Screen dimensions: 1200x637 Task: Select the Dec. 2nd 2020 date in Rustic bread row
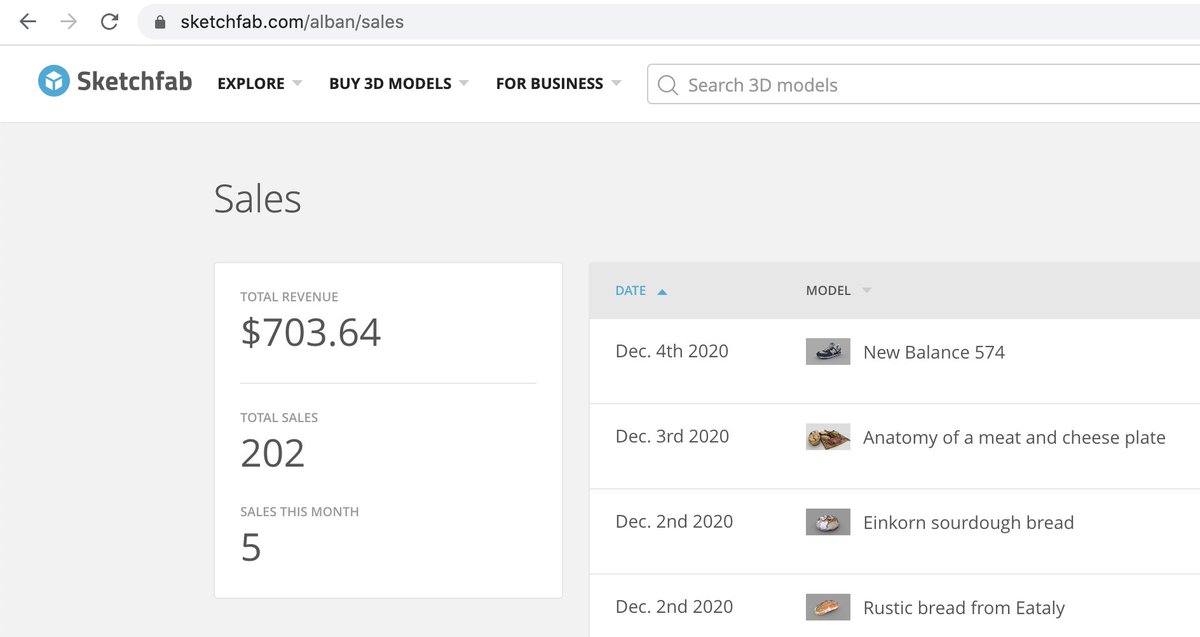674,606
